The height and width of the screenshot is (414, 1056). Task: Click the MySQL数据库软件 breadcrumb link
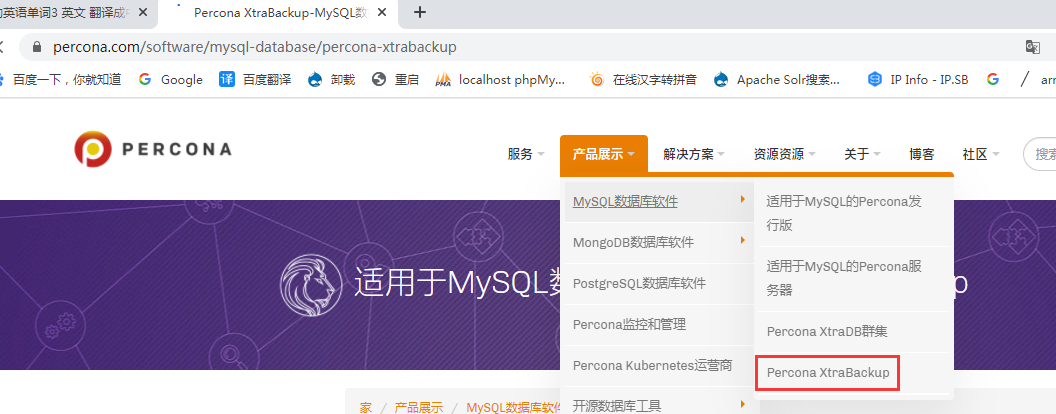coord(514,407)
